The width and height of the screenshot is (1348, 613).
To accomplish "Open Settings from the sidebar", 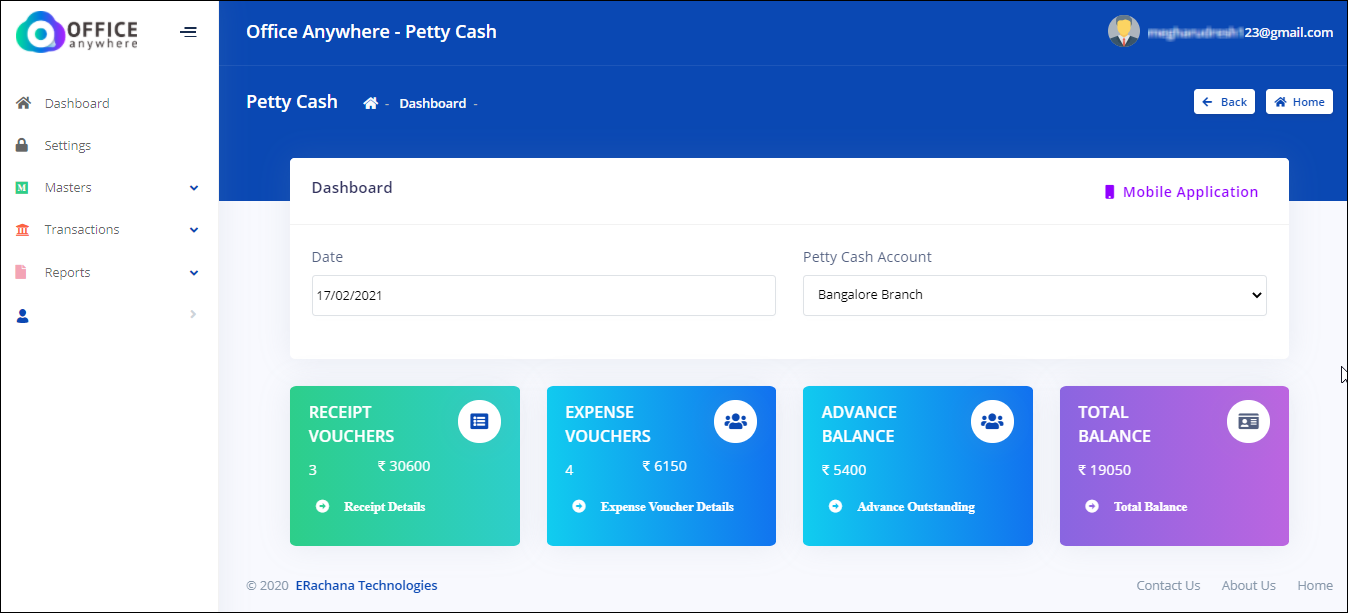I will tap(67, 146).
